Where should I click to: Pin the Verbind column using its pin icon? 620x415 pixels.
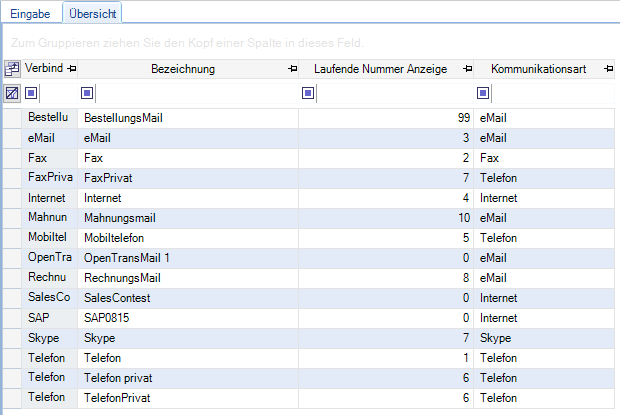(x=71, y=69)
